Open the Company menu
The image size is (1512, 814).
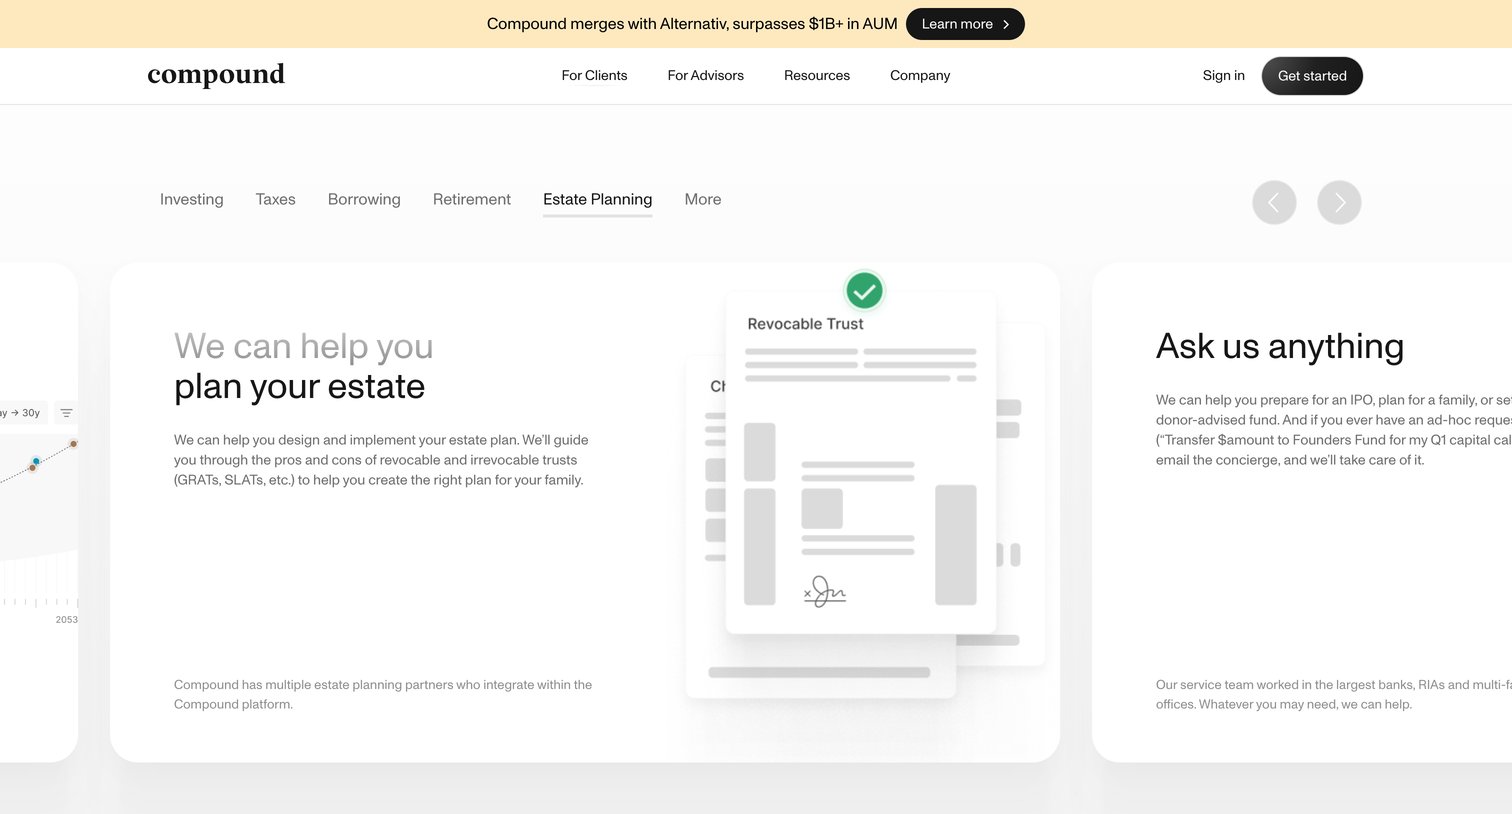pos(920,75)
